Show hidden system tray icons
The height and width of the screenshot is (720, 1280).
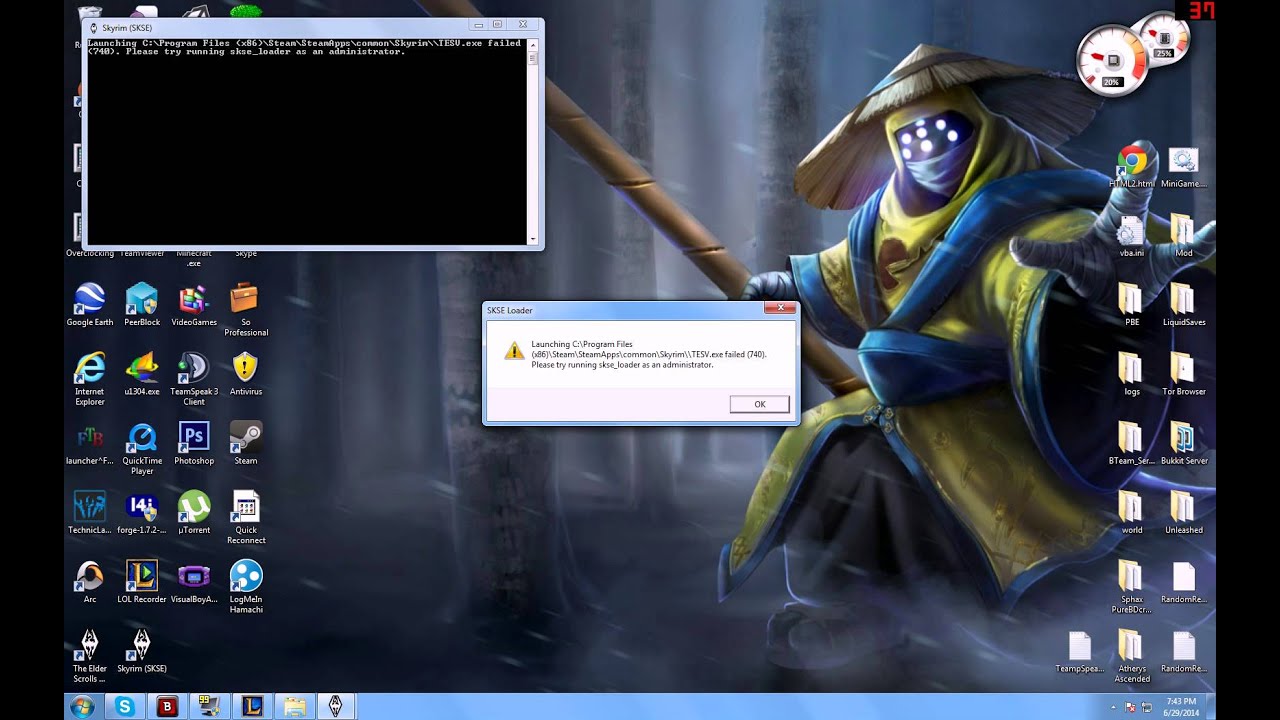point(1115,707)
